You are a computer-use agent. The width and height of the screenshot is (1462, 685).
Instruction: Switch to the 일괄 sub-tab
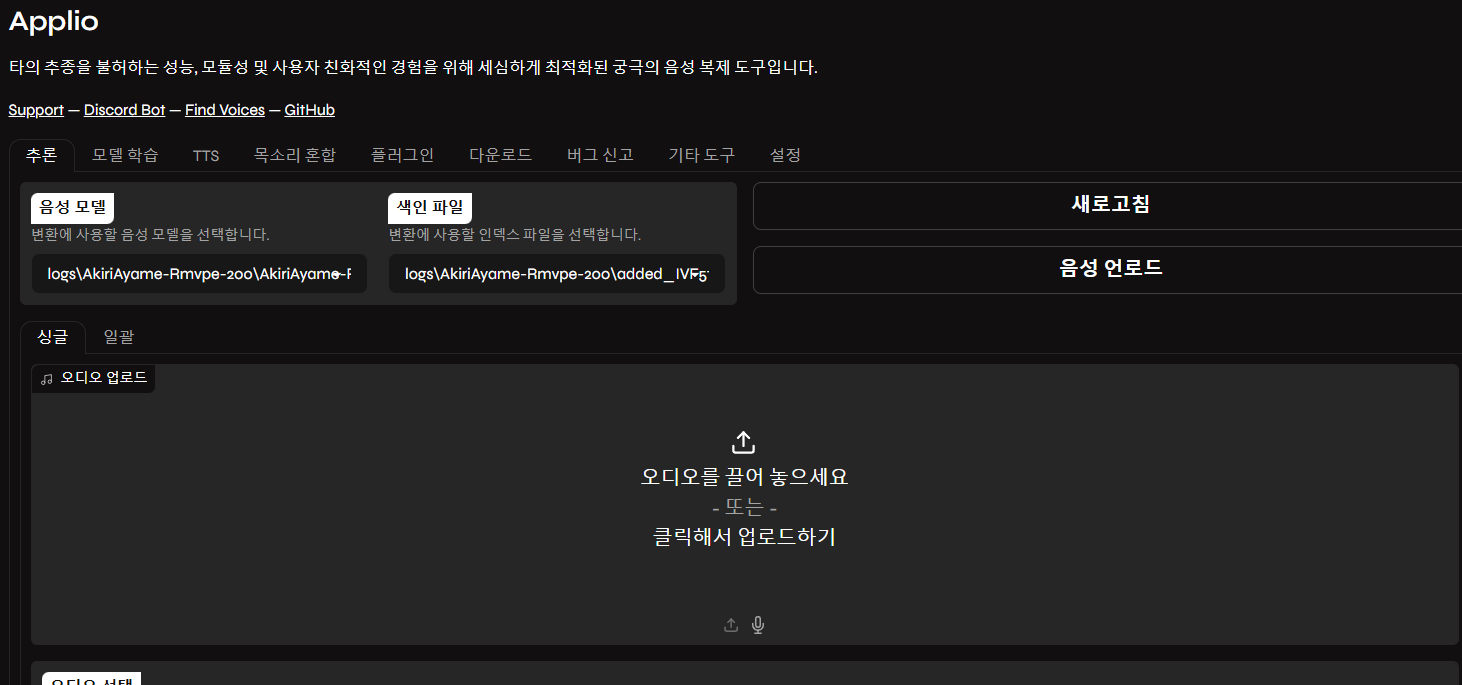[118, 337]
